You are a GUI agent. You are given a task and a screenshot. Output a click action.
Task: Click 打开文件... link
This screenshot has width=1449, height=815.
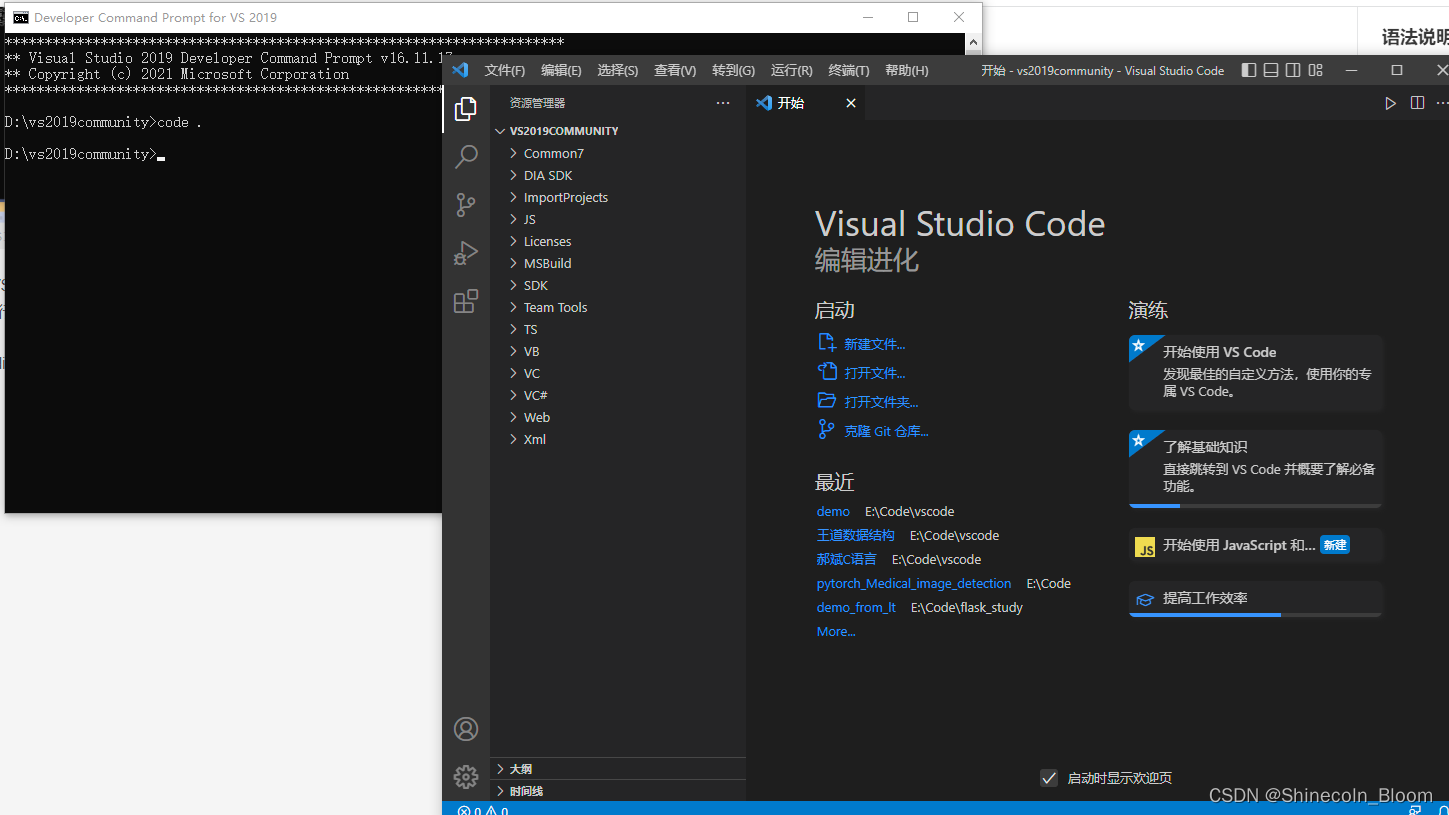tap(875, 373)
